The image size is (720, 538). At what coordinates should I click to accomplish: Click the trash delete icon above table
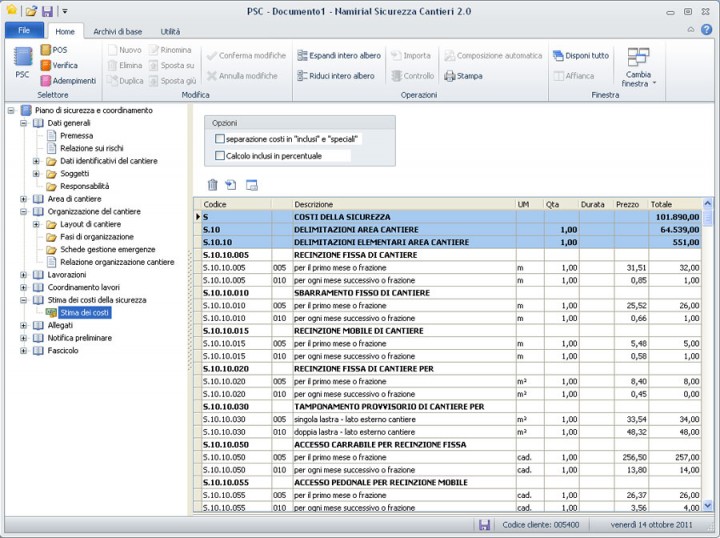212,184
